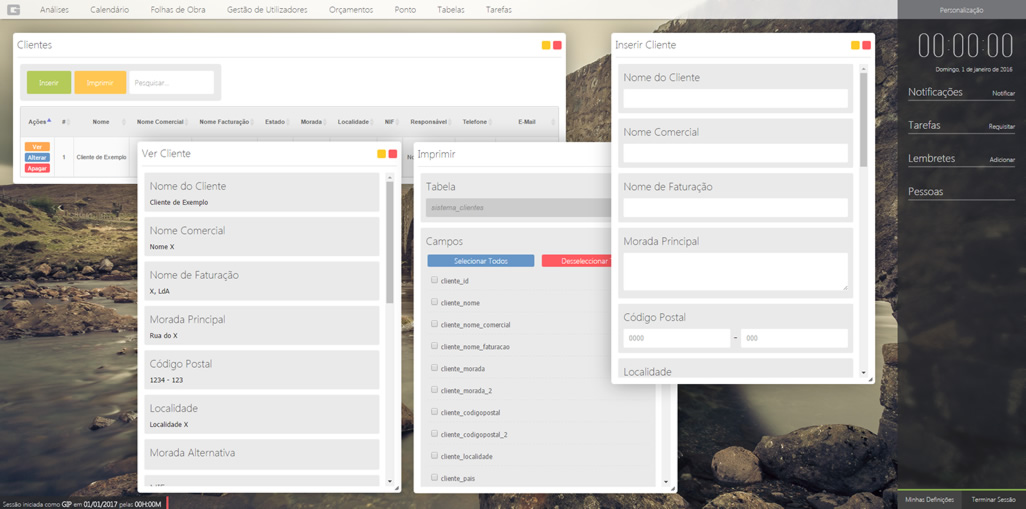Viewport: 1026px width, 509px height.
Task: Open the Tabelas menu
Action: coord(451,10)
